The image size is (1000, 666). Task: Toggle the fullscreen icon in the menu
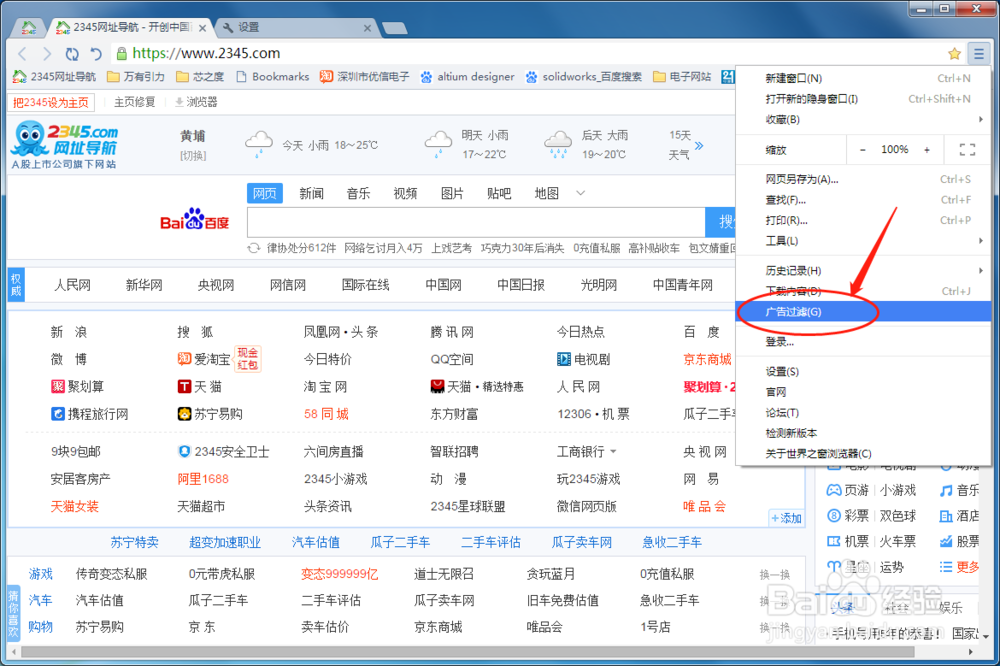(x=967, y=150)
